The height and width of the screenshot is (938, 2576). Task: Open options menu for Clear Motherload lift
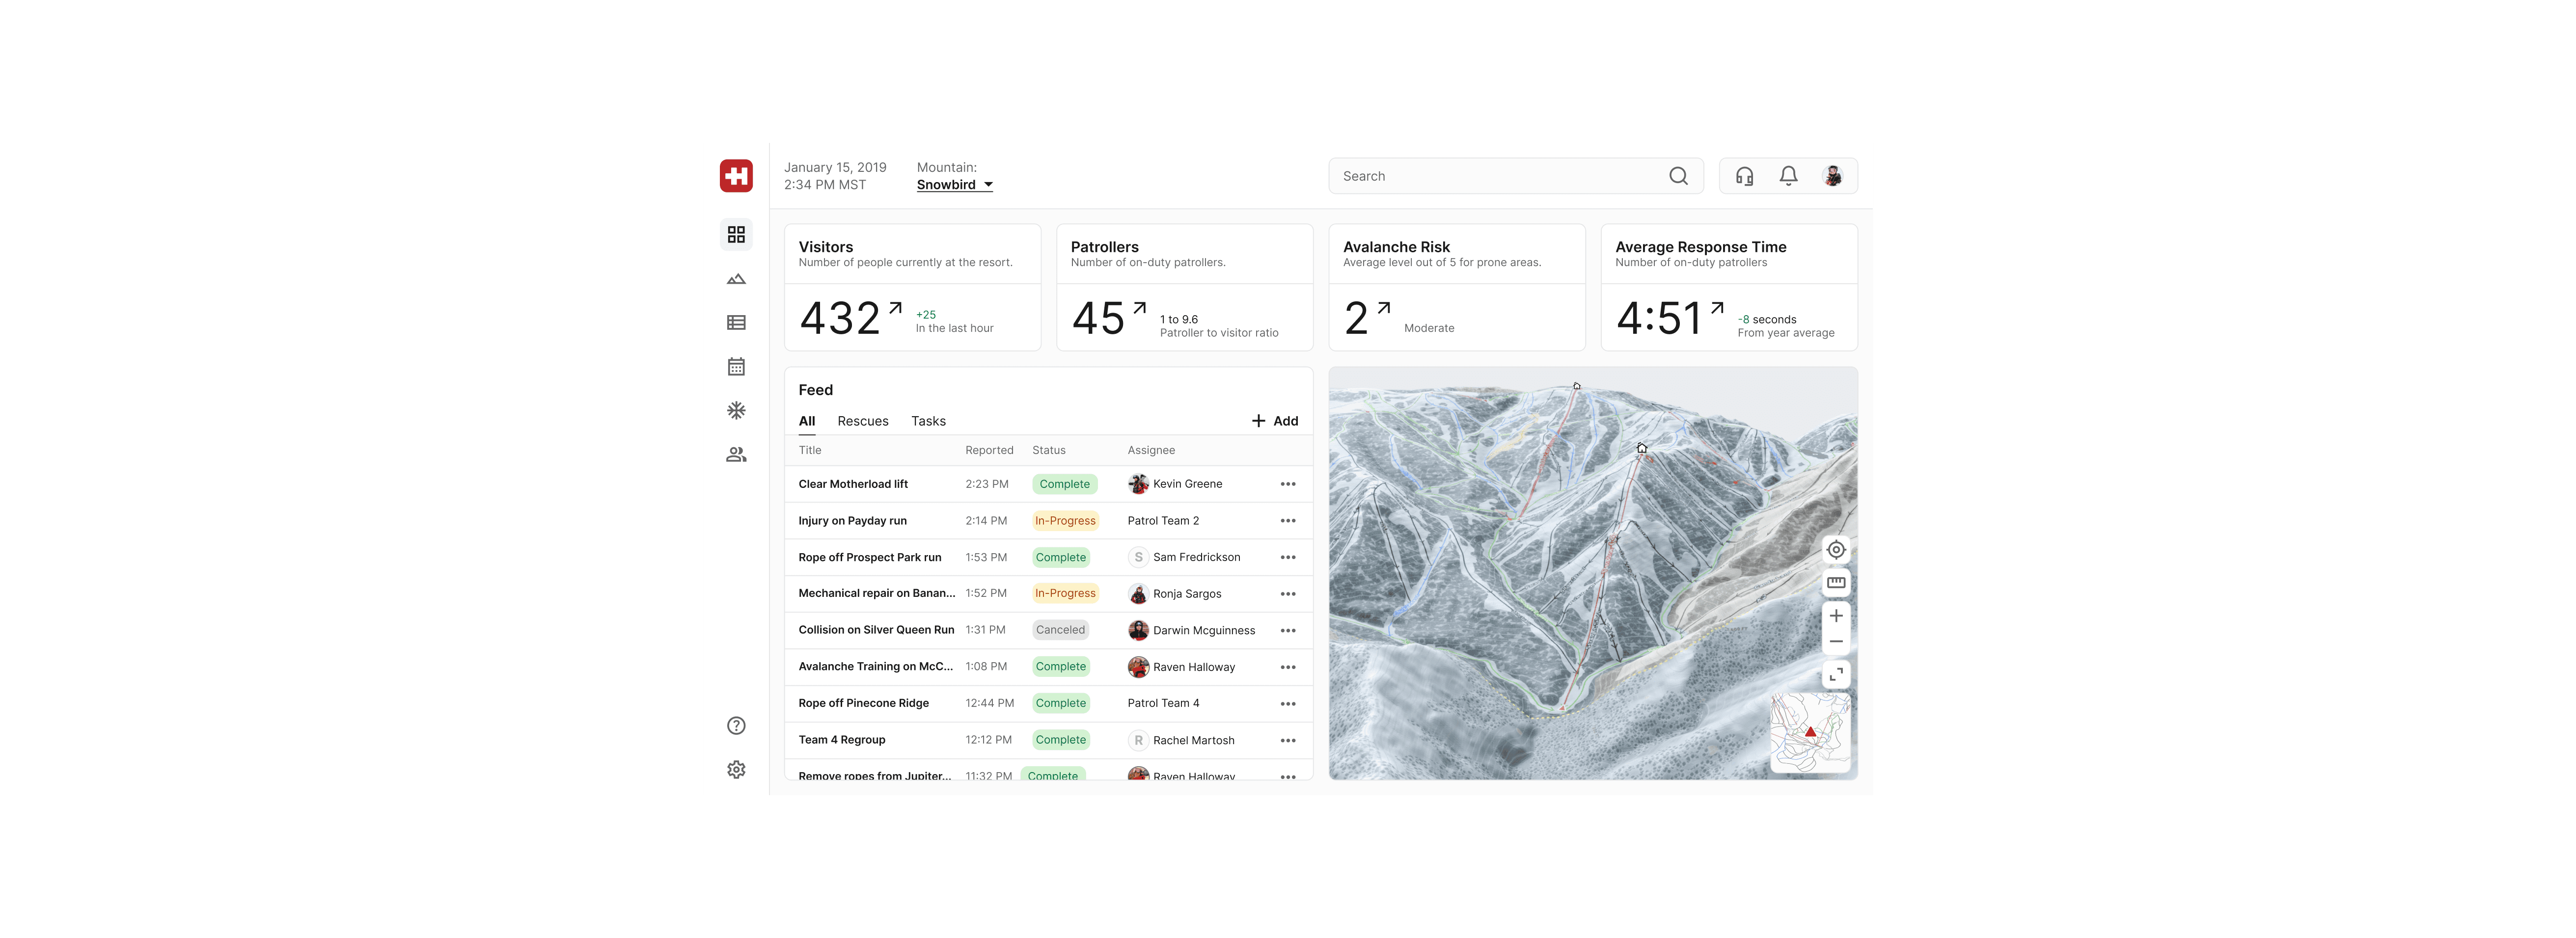1287,484
